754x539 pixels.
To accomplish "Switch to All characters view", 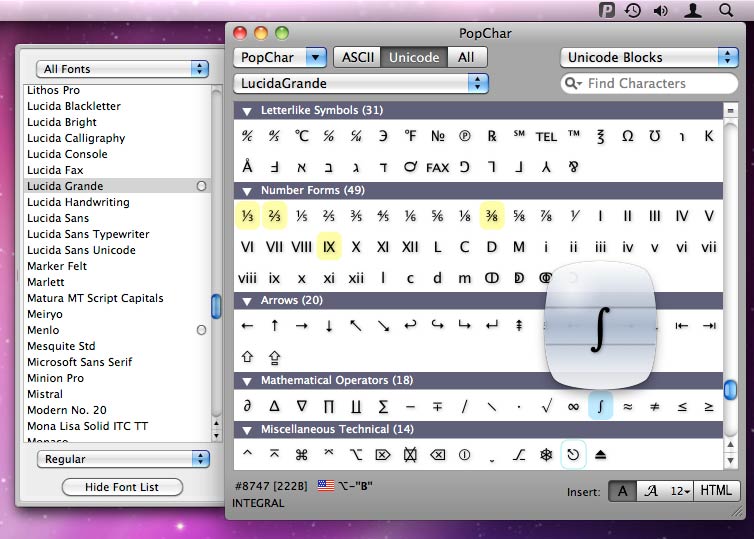I will point(466,57).
